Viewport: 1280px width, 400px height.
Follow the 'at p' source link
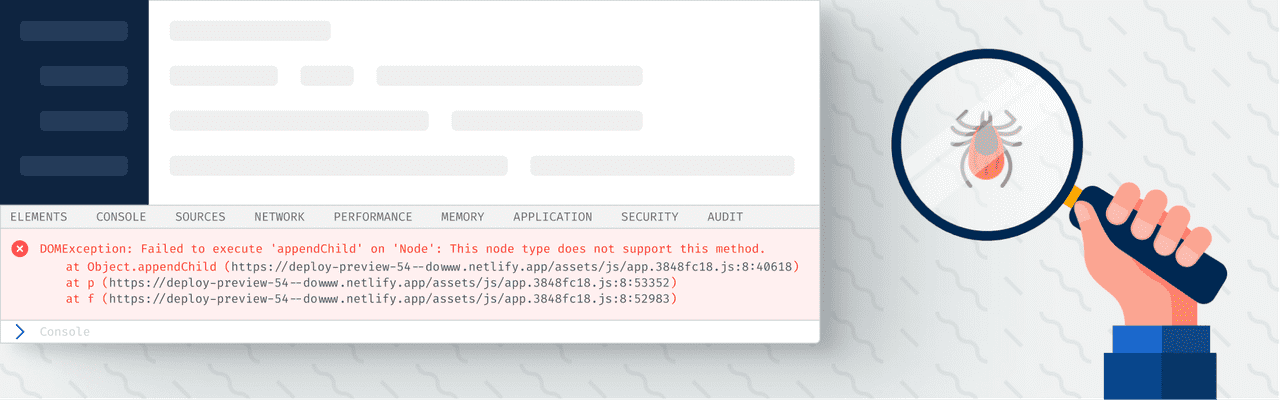pos(392,283)
